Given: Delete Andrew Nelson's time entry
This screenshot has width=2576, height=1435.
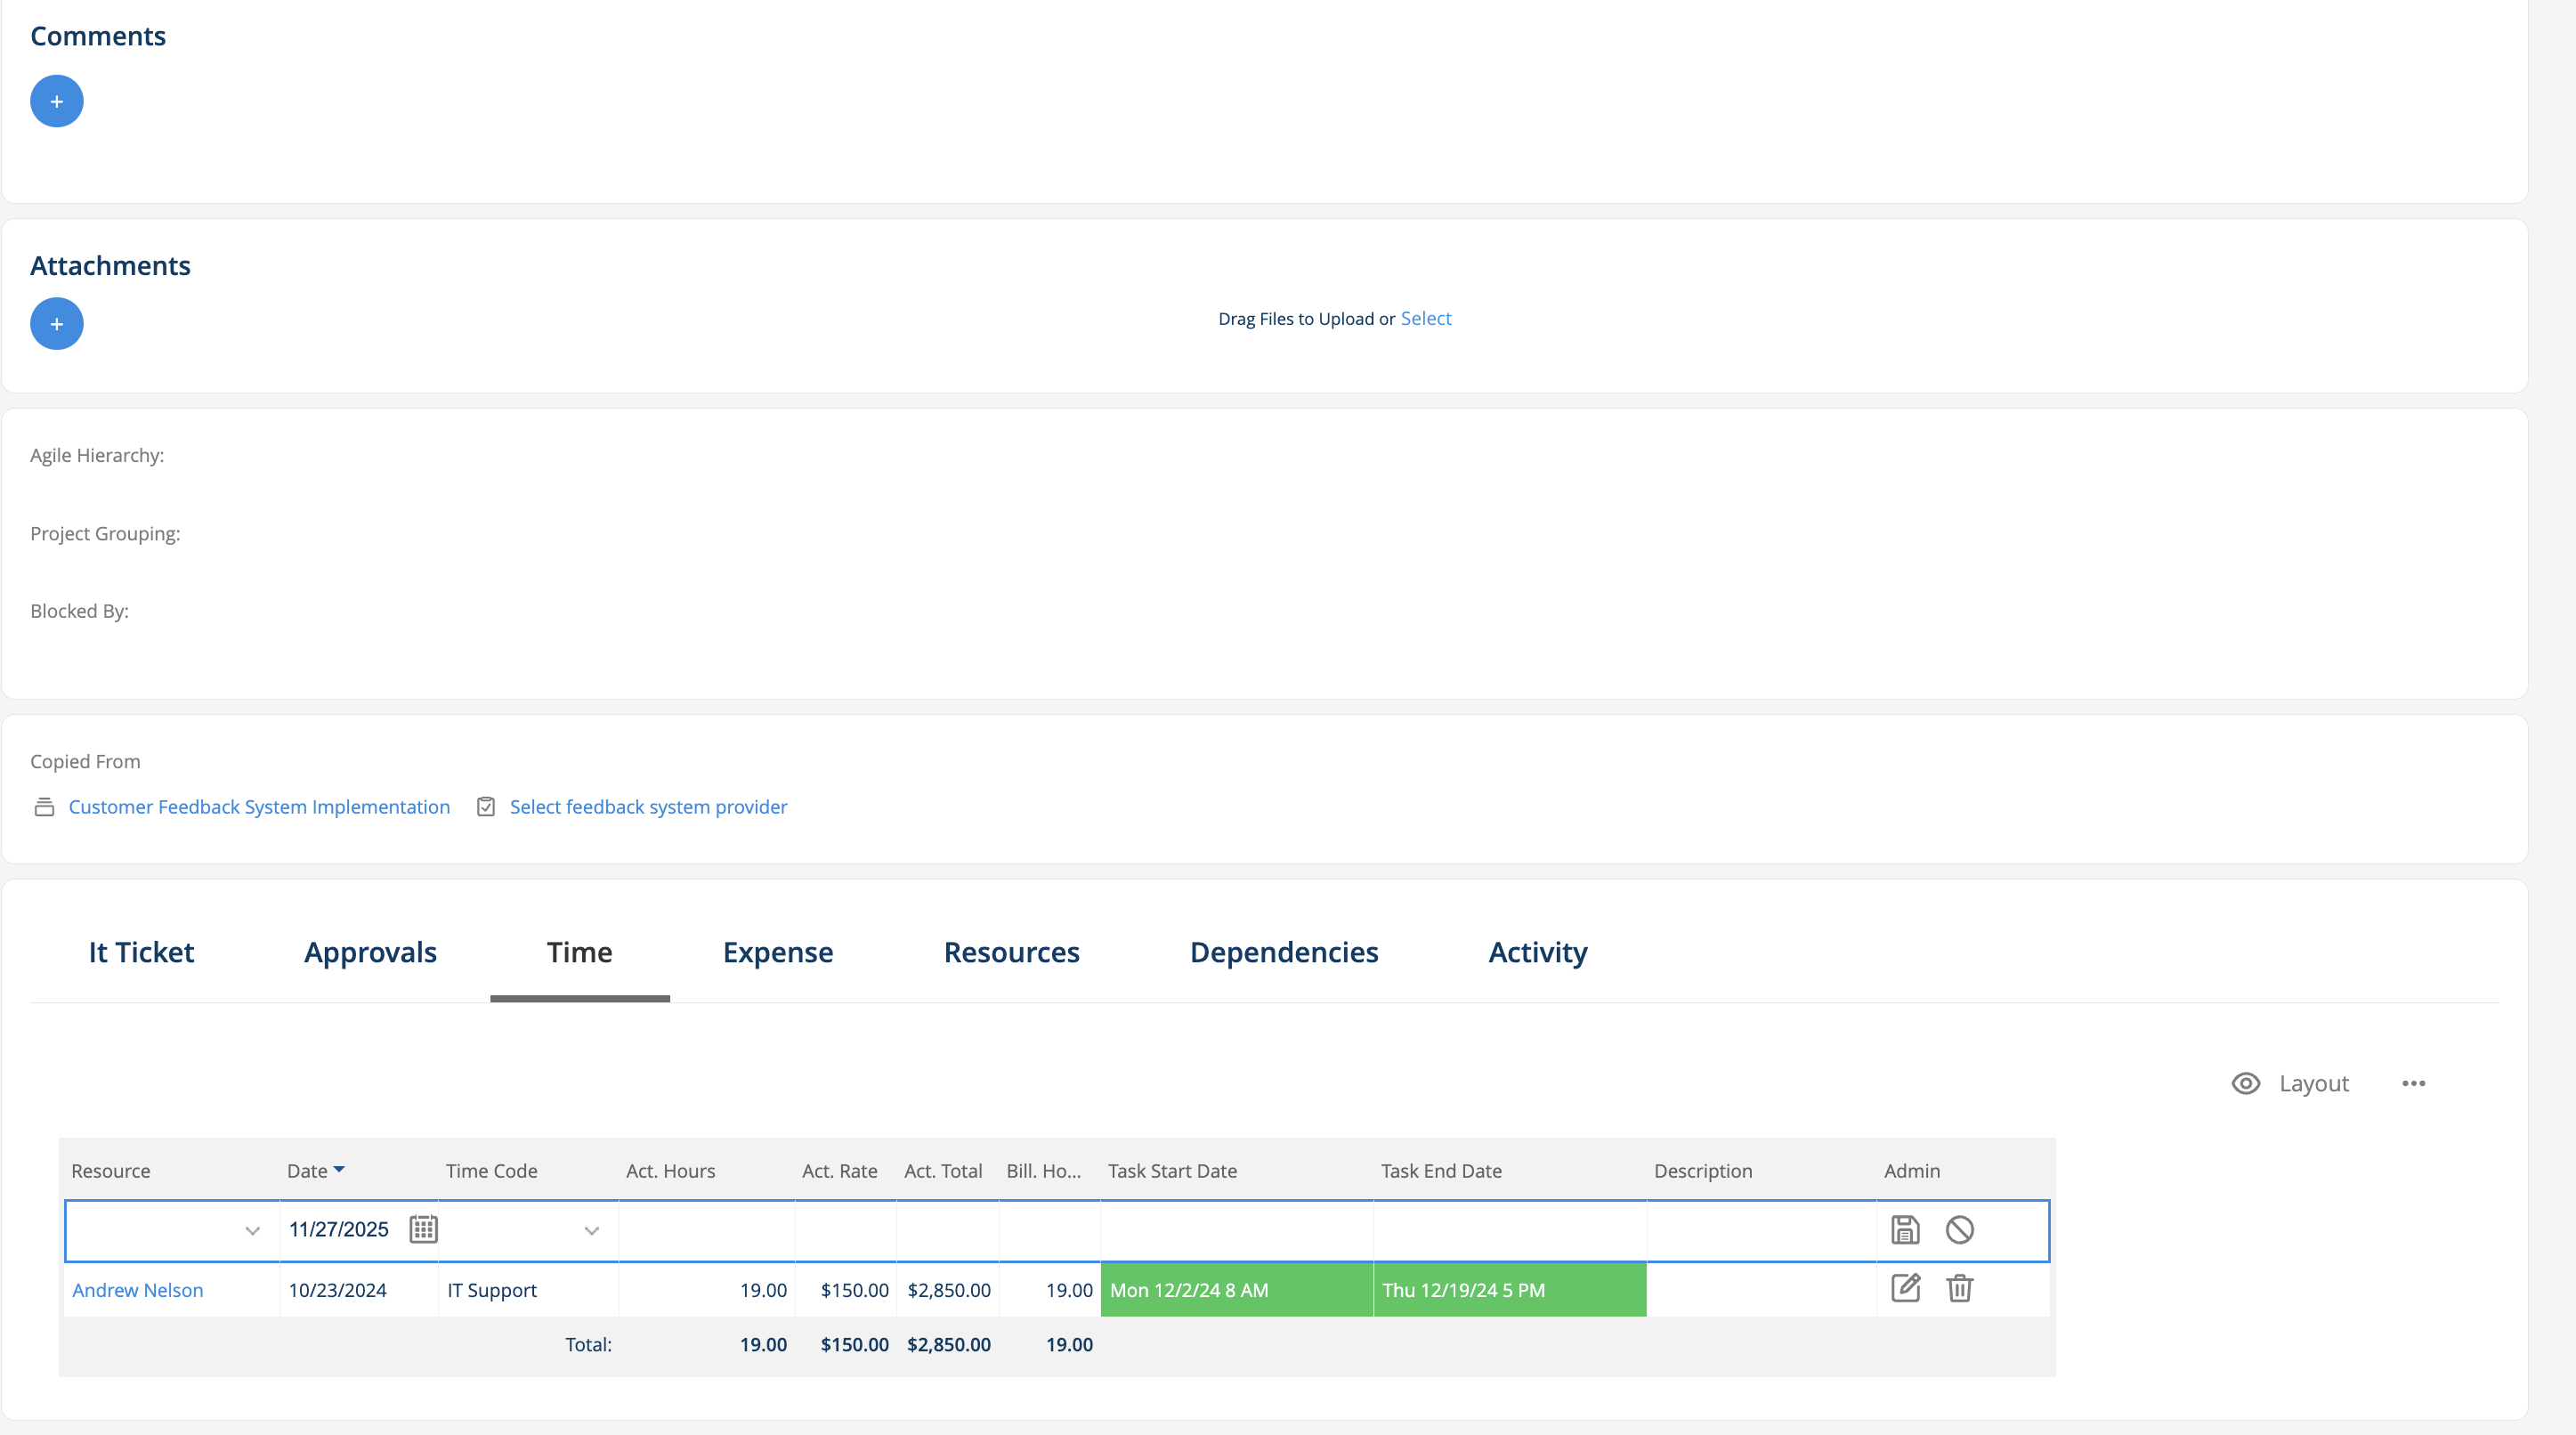Looking at the screenshot, I should (x=1959, y=1288).
